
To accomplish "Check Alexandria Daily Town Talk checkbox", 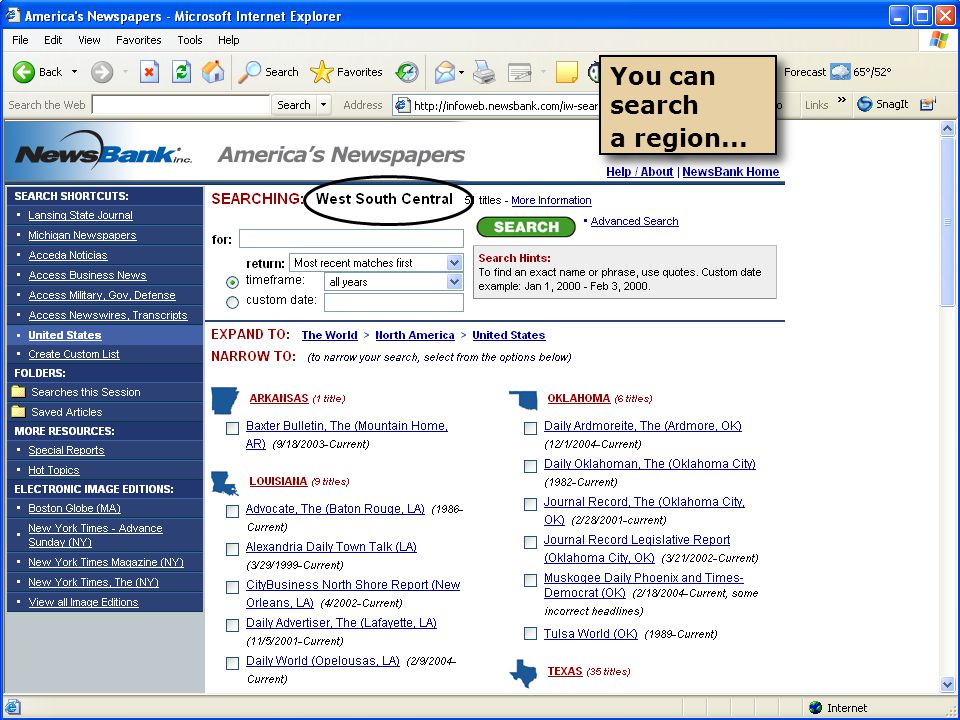I will pyautogui.click(x=233, y=549).
